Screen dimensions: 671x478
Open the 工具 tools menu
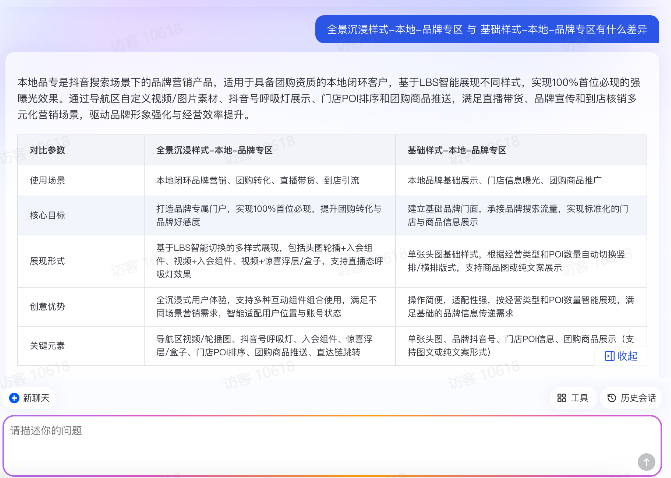pos(573,398)
